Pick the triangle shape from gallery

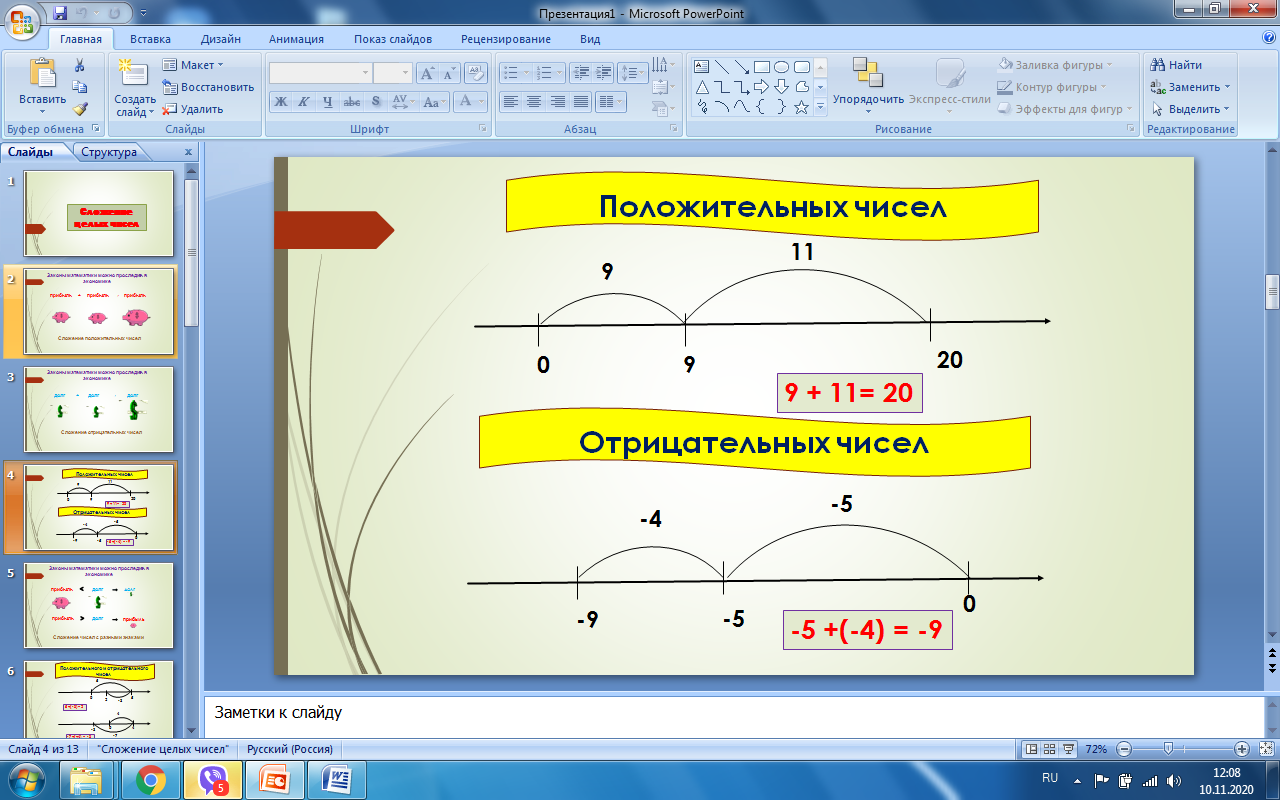pyautogui.click(x=702, y=87)
